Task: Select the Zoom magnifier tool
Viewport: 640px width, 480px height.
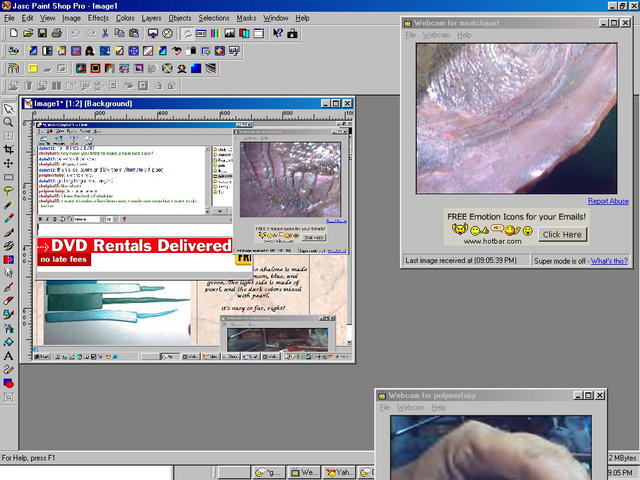Action: click(x=9, y=122)
